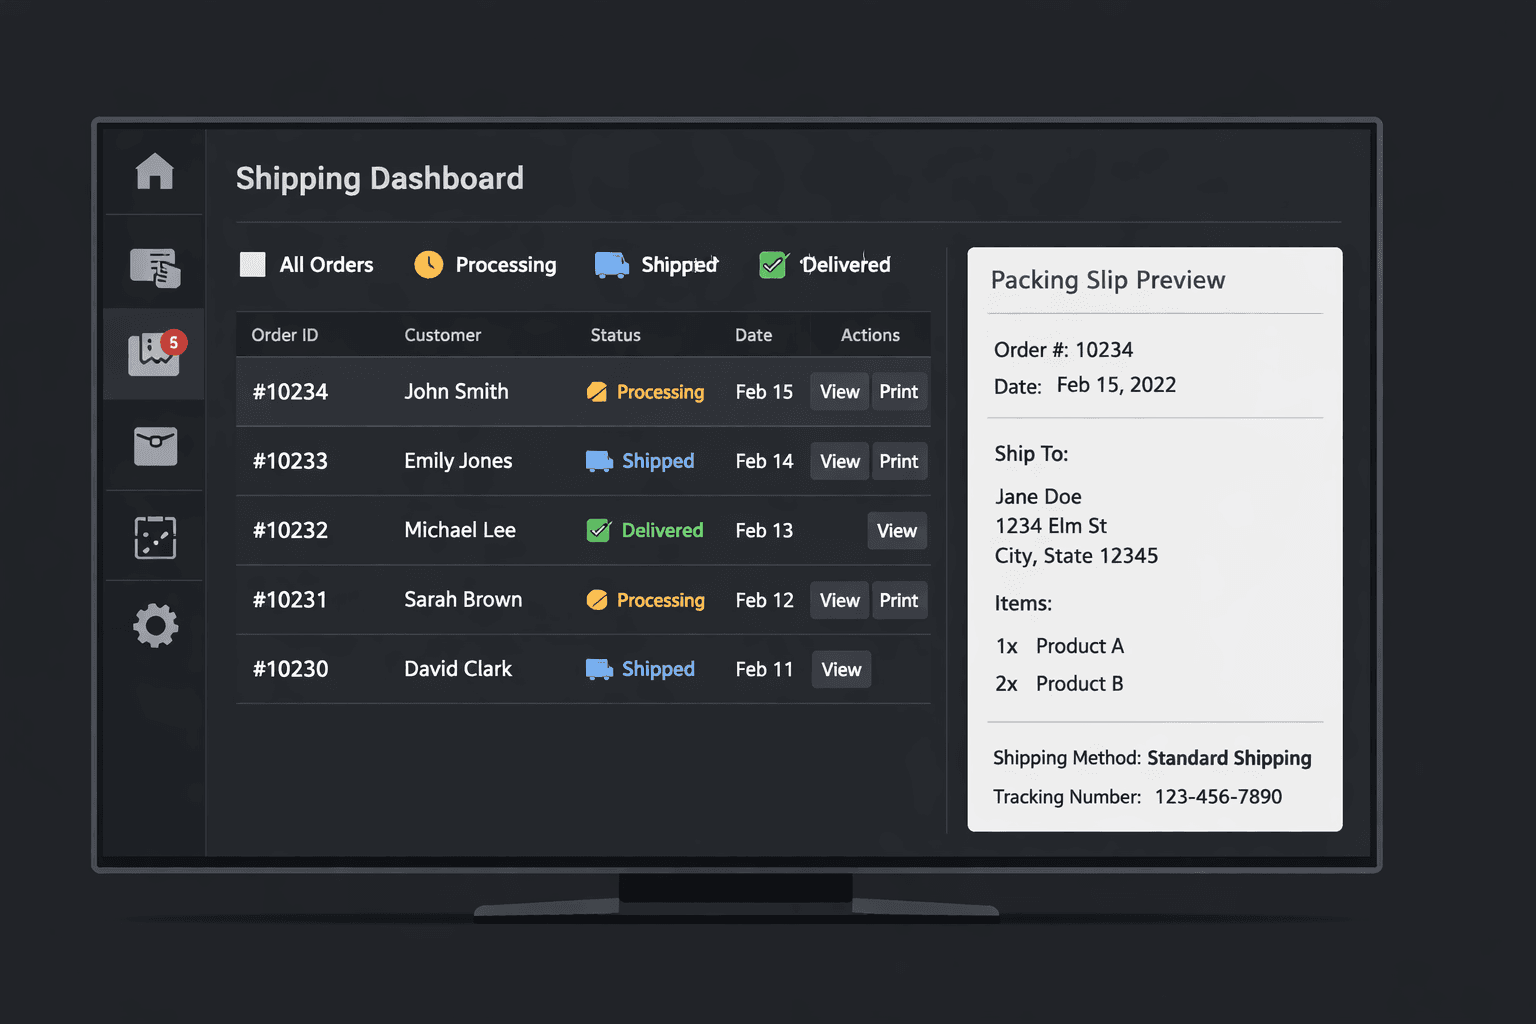
Task: Select the Emily Jones order row
Action: (458, 461)
